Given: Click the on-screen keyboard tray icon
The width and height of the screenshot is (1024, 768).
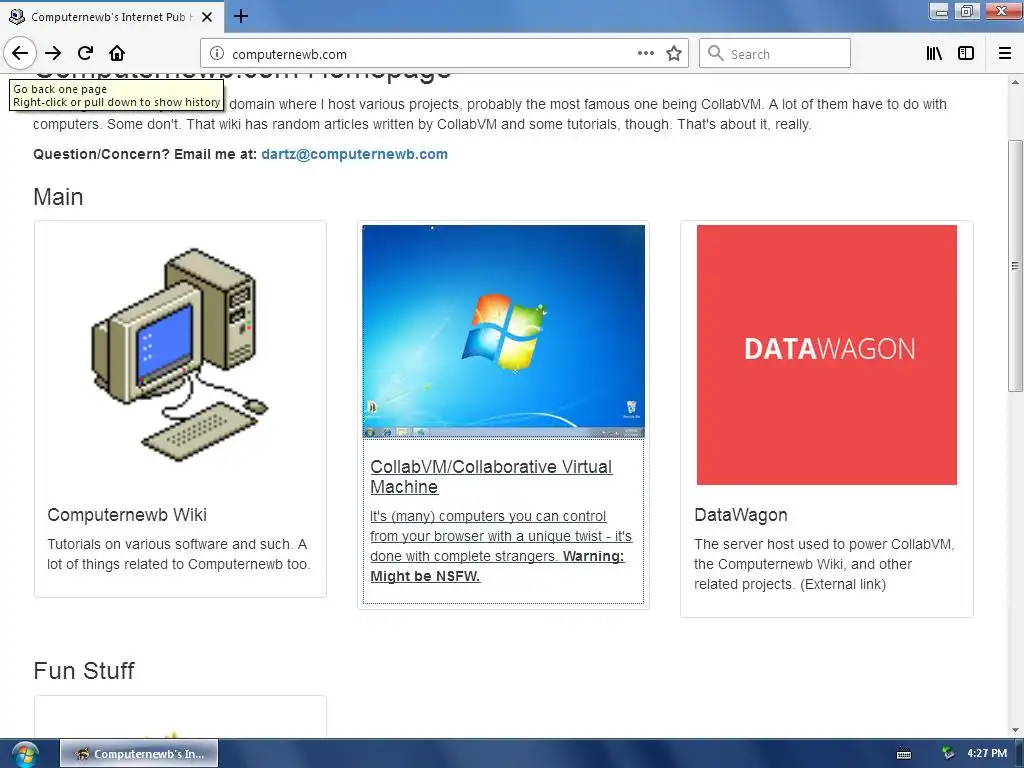Looking at the screenshot, I should click(904, 754).
